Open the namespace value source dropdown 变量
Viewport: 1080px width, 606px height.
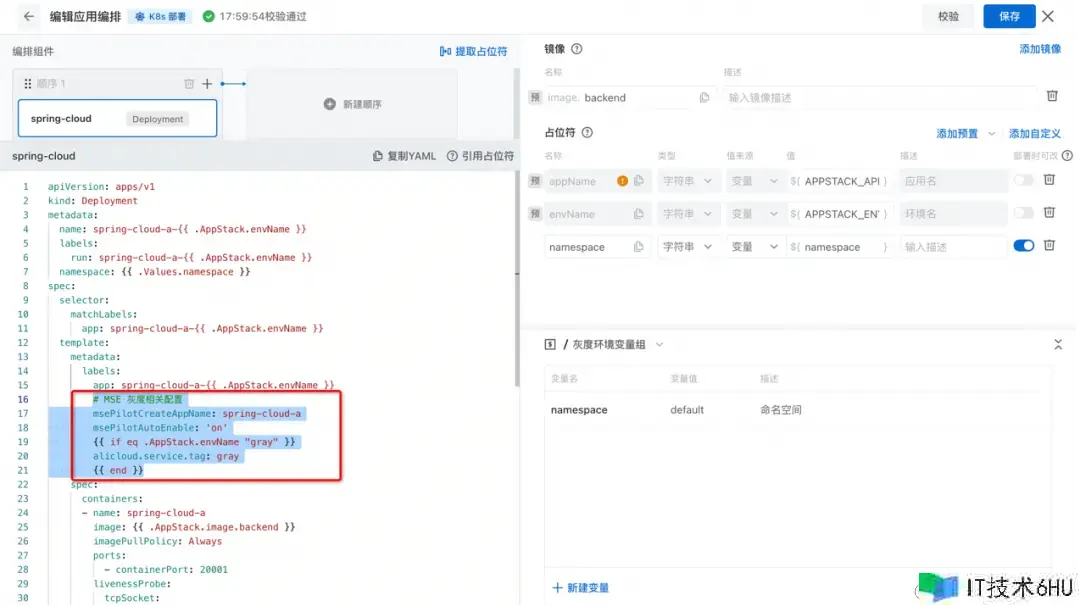click(754, 247)
